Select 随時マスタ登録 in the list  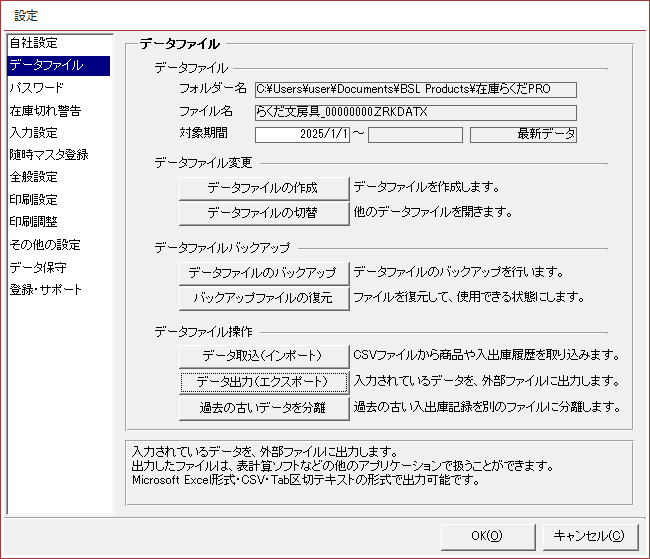(x=49, y=155)
